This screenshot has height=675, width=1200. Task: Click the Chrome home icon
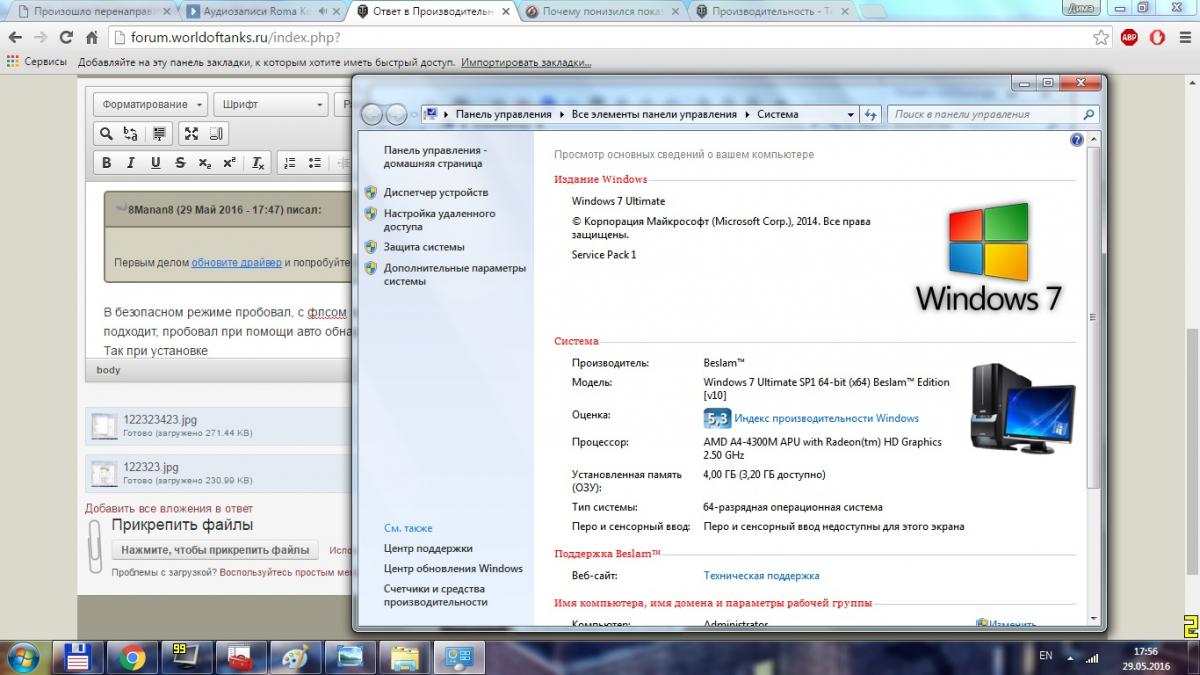click(x=92, y=37)
